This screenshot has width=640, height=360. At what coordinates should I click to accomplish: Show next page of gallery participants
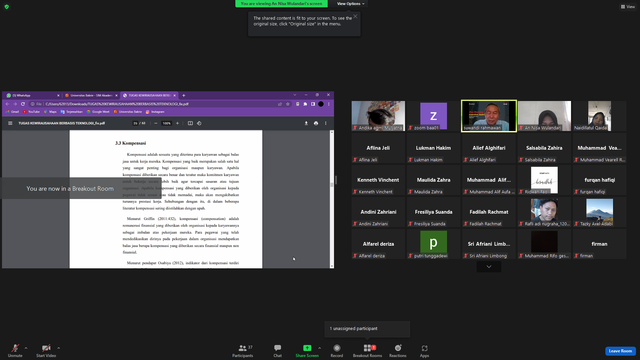[x=489, y=267]
